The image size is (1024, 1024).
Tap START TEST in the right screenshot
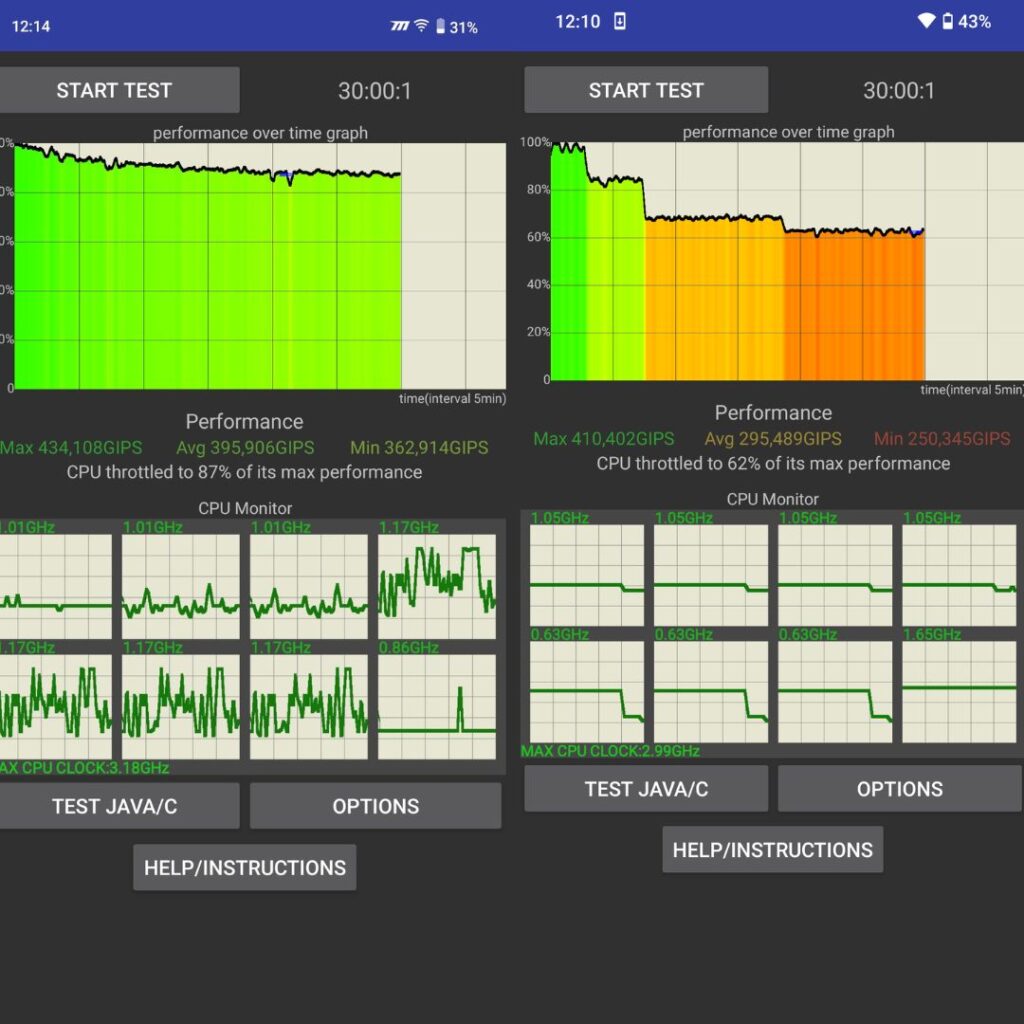(x=646, y=90)
